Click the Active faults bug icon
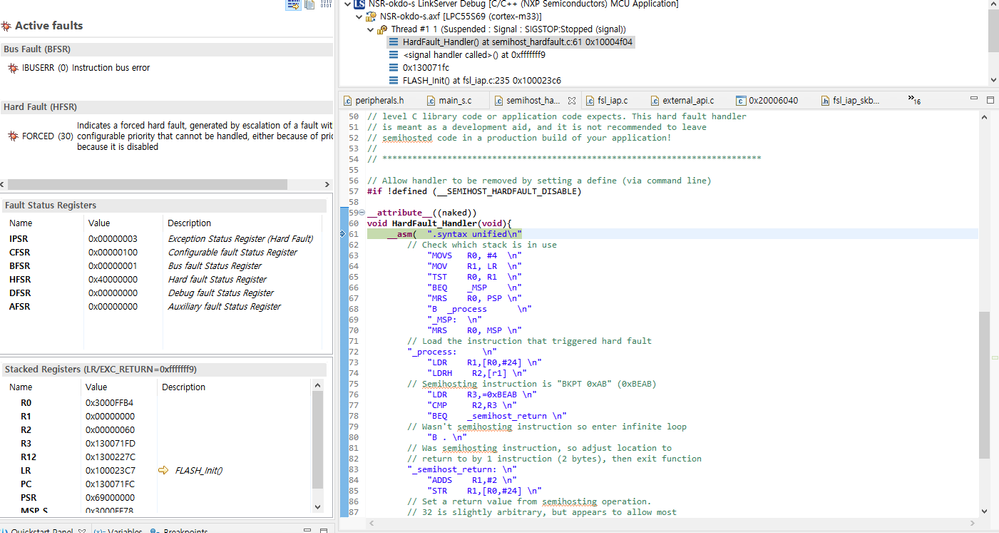Viewport: 999px width, 533px height. point(6,26)
